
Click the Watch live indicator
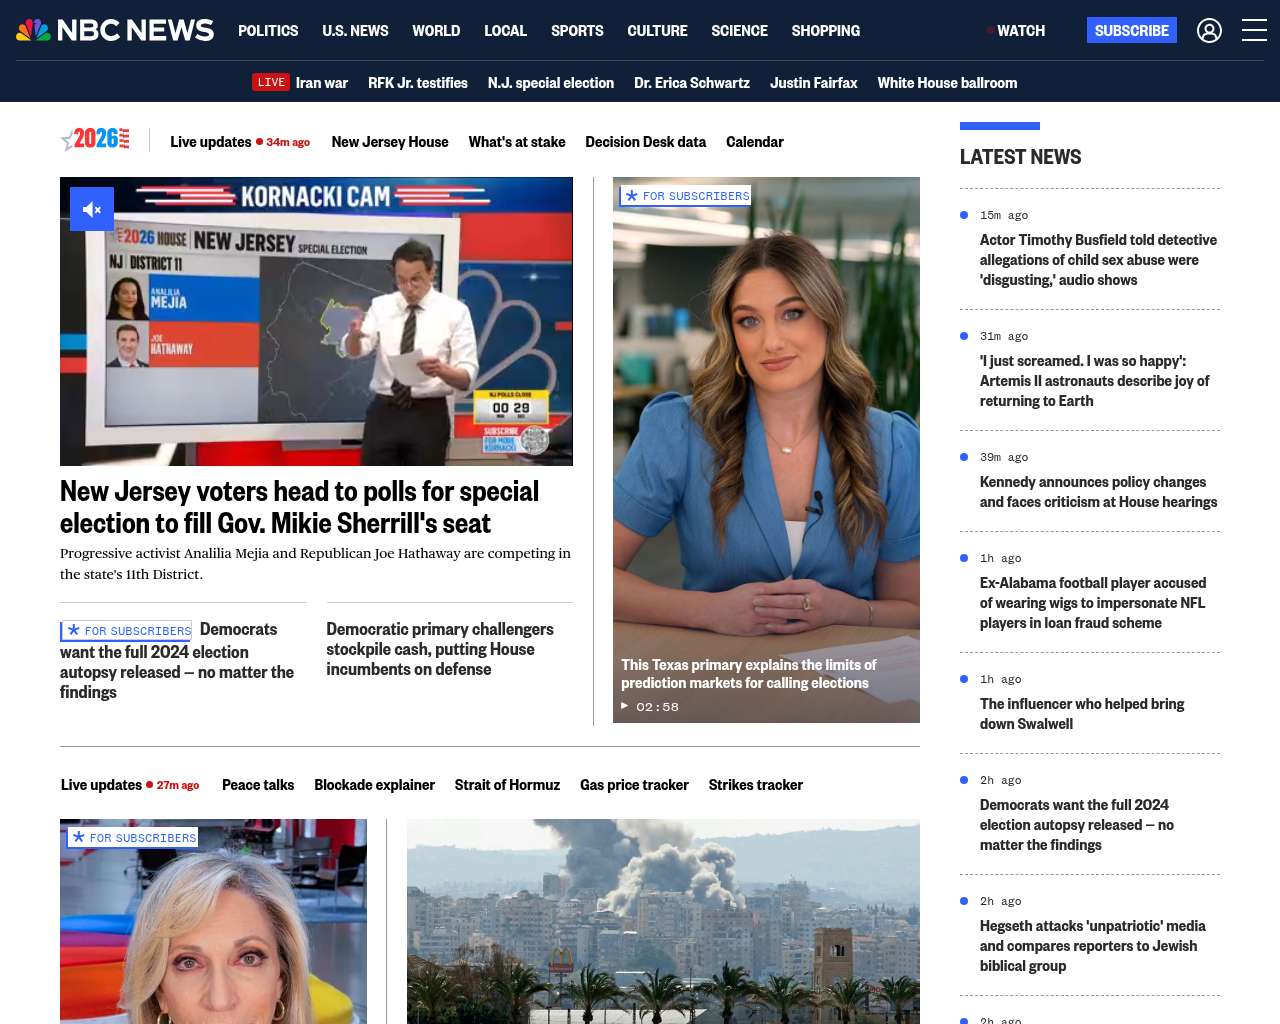point(1016,31)
